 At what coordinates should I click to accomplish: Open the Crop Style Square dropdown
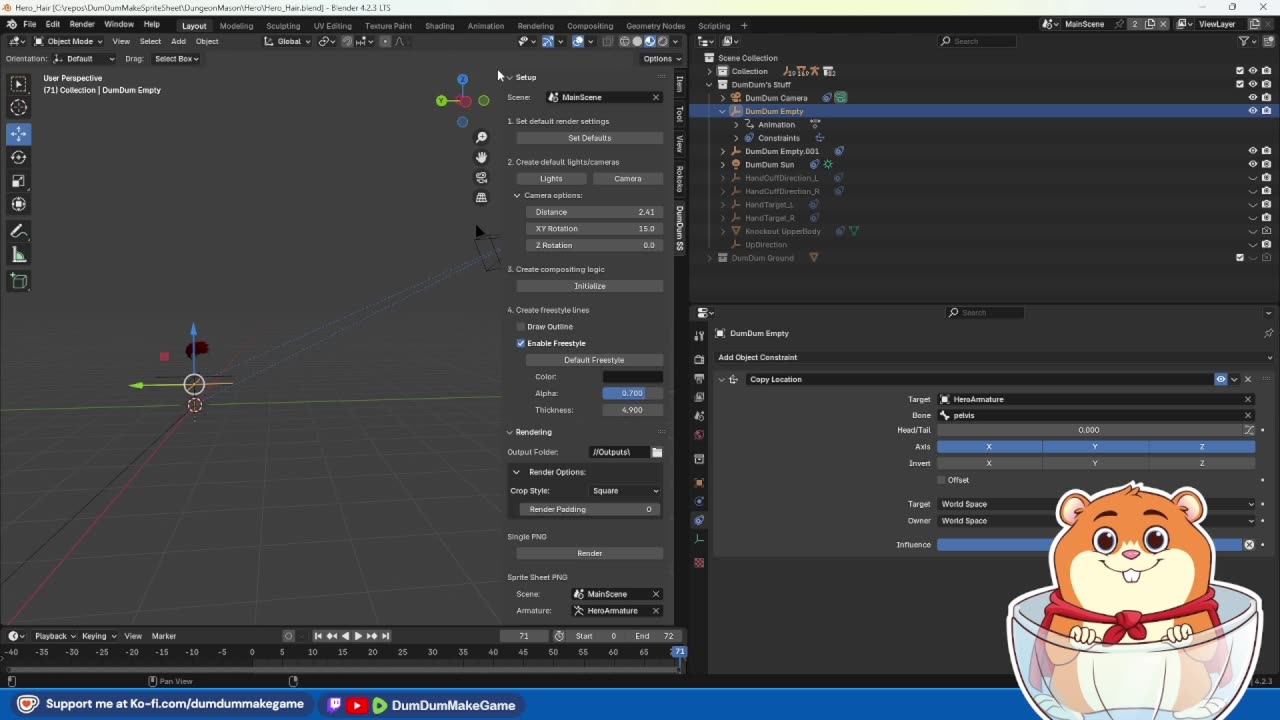[x=626, y=491]
